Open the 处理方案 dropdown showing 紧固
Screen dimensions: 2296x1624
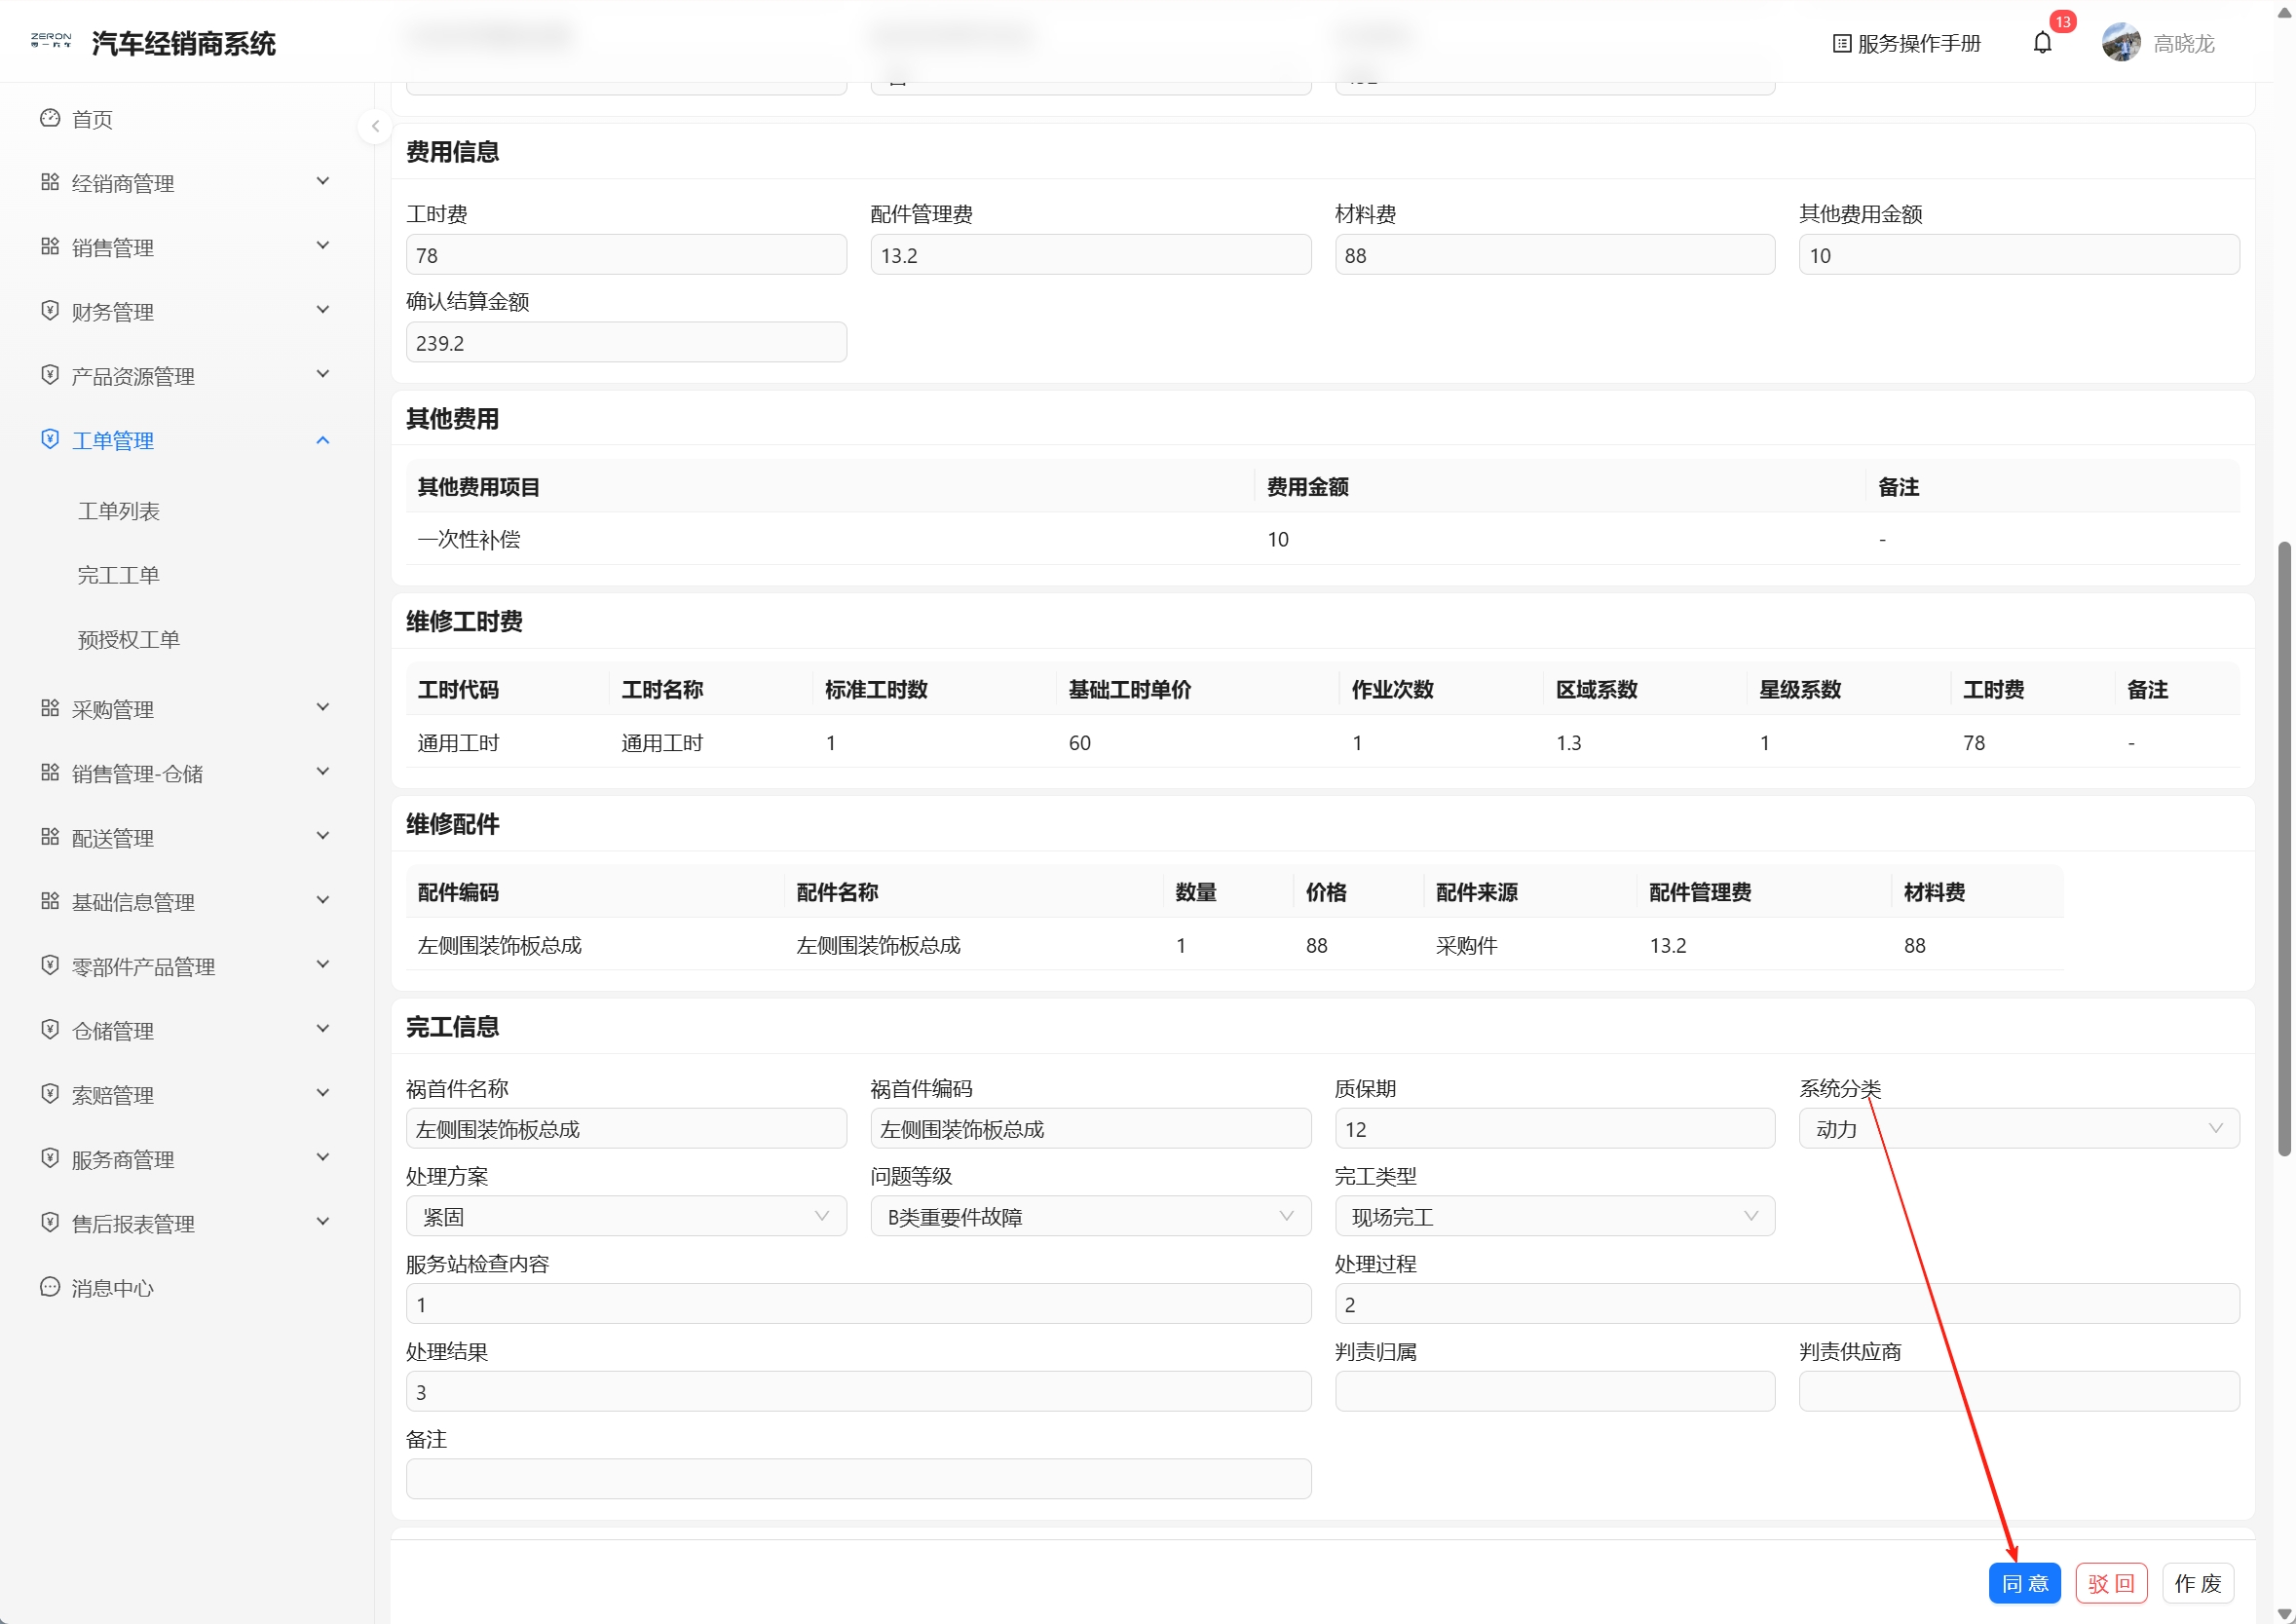click(626, 1216)
